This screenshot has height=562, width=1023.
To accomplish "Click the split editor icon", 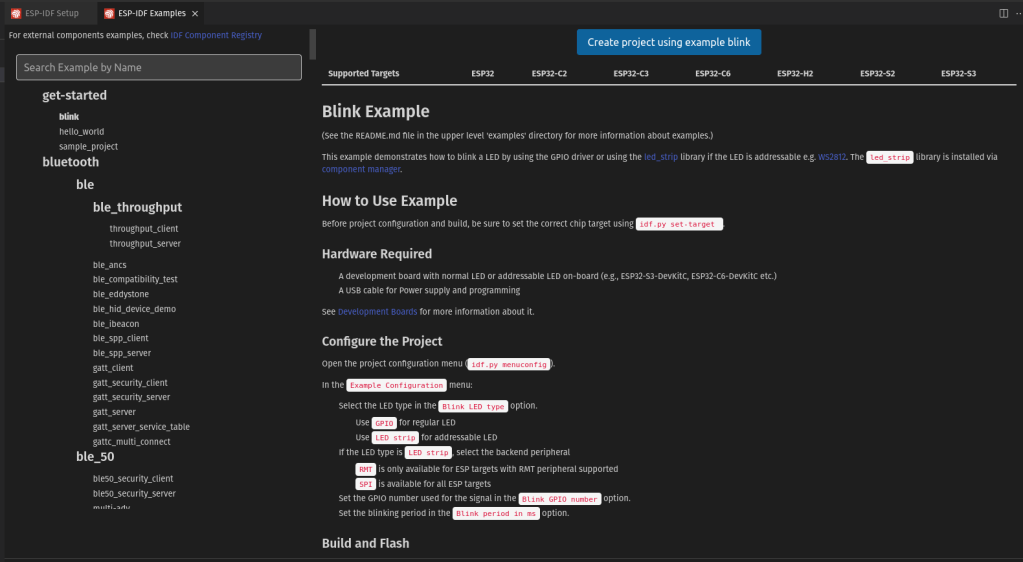I will pyautogui.click(x=1003, y=13).
